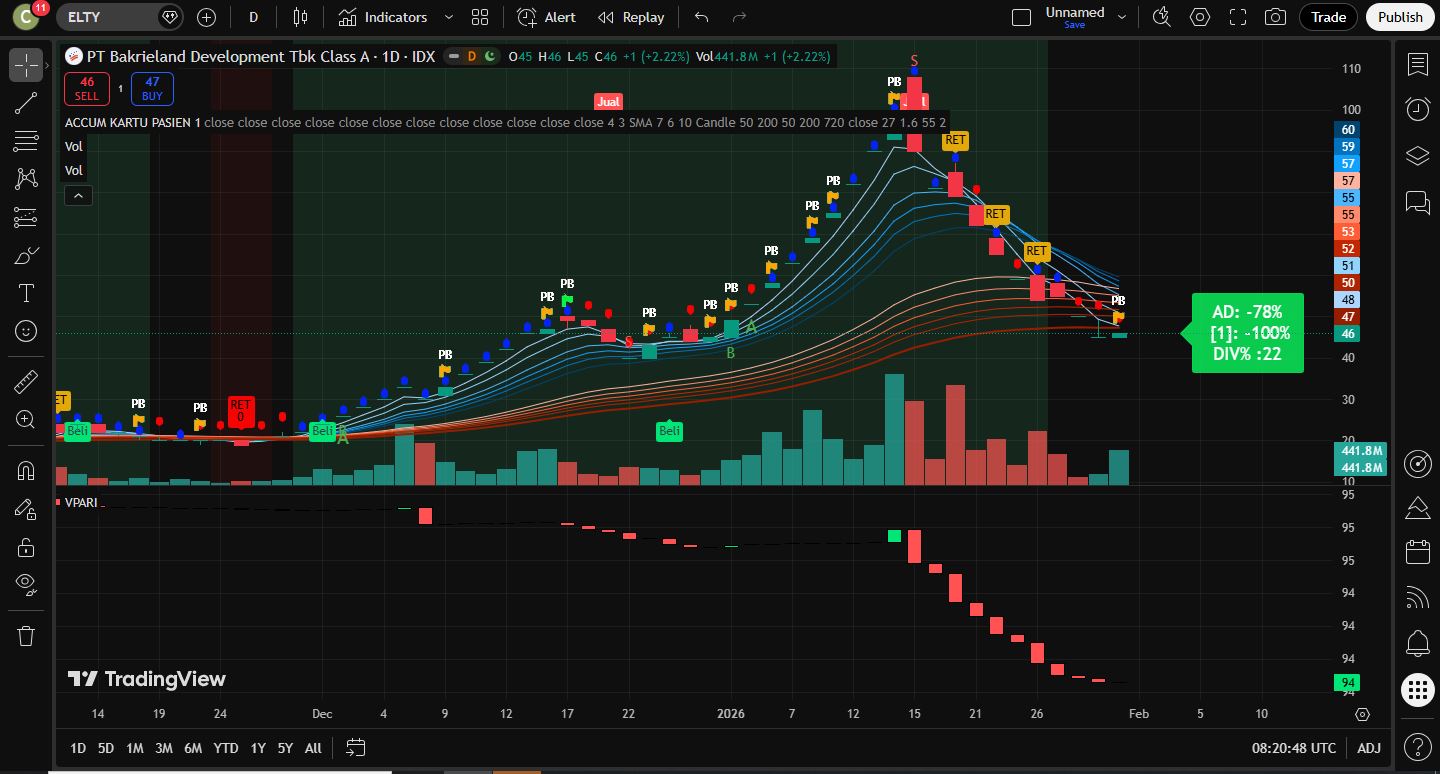Toggle ADJ adjusted data setting

[x=1369, y=748]
